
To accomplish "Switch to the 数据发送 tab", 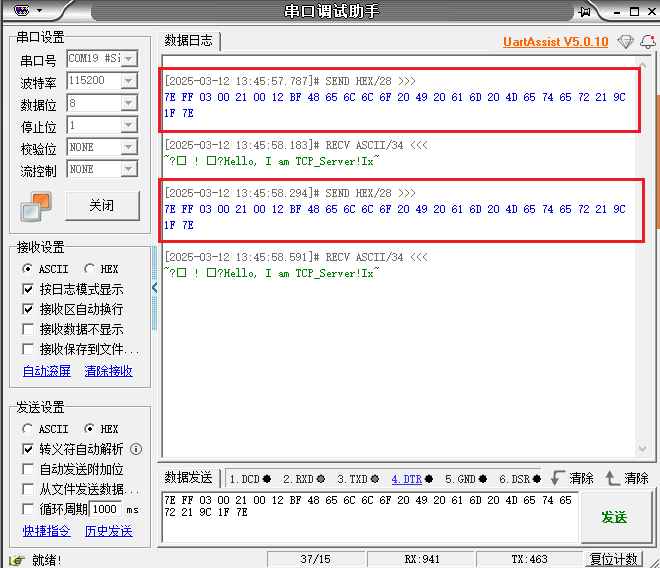I will pyautogui.click(x=189, y=477).
